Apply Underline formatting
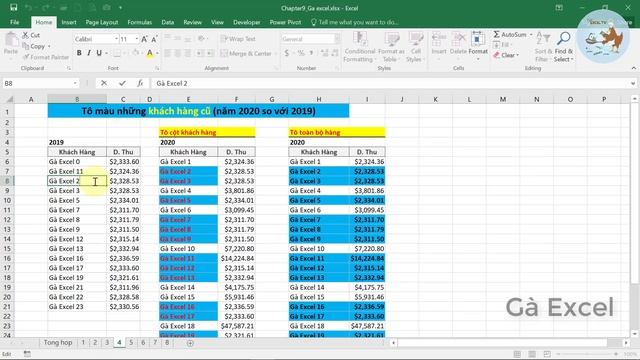This screenshot has height=360, width=640. (x=99, y=53)
